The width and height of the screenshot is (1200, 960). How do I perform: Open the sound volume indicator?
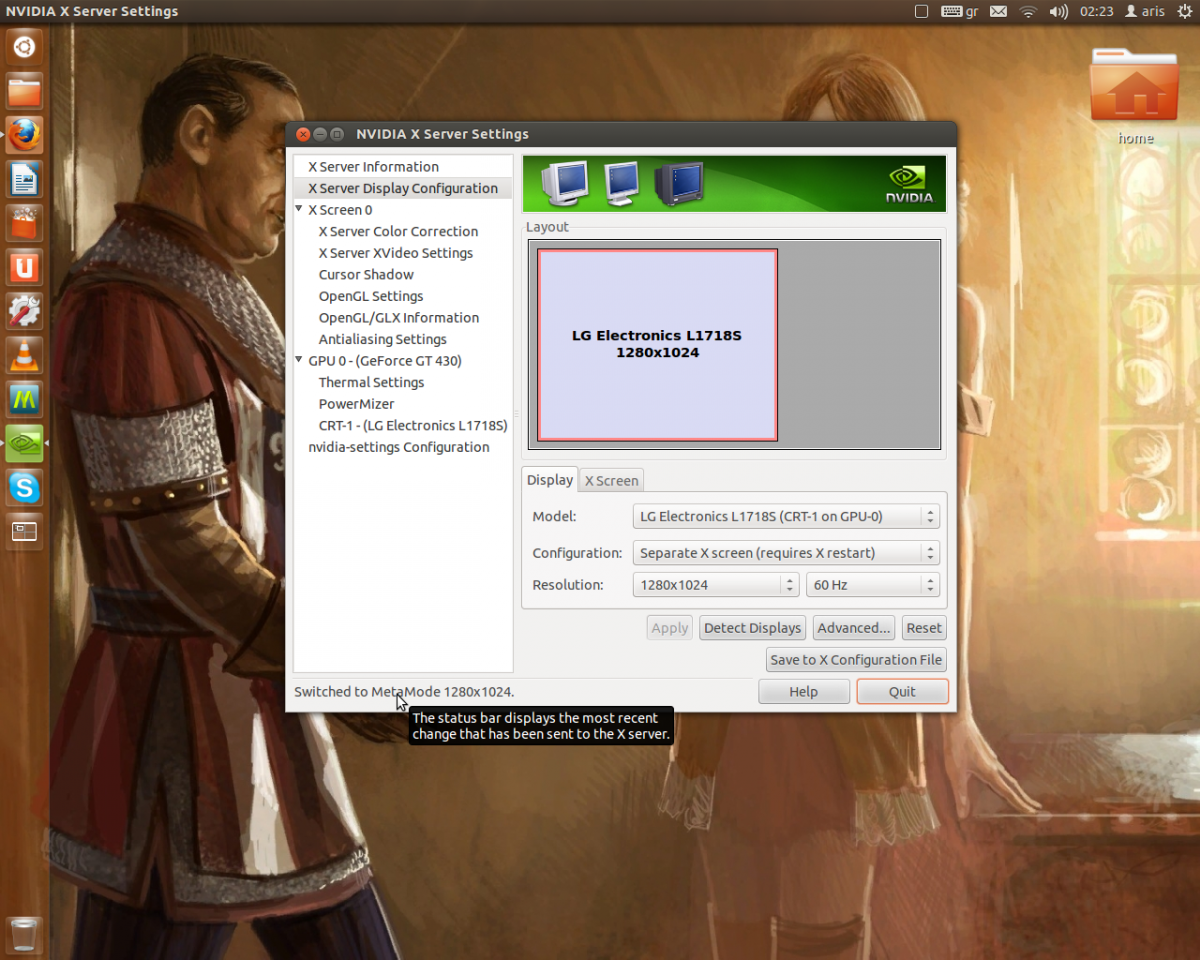click(x=1059, y=11)
